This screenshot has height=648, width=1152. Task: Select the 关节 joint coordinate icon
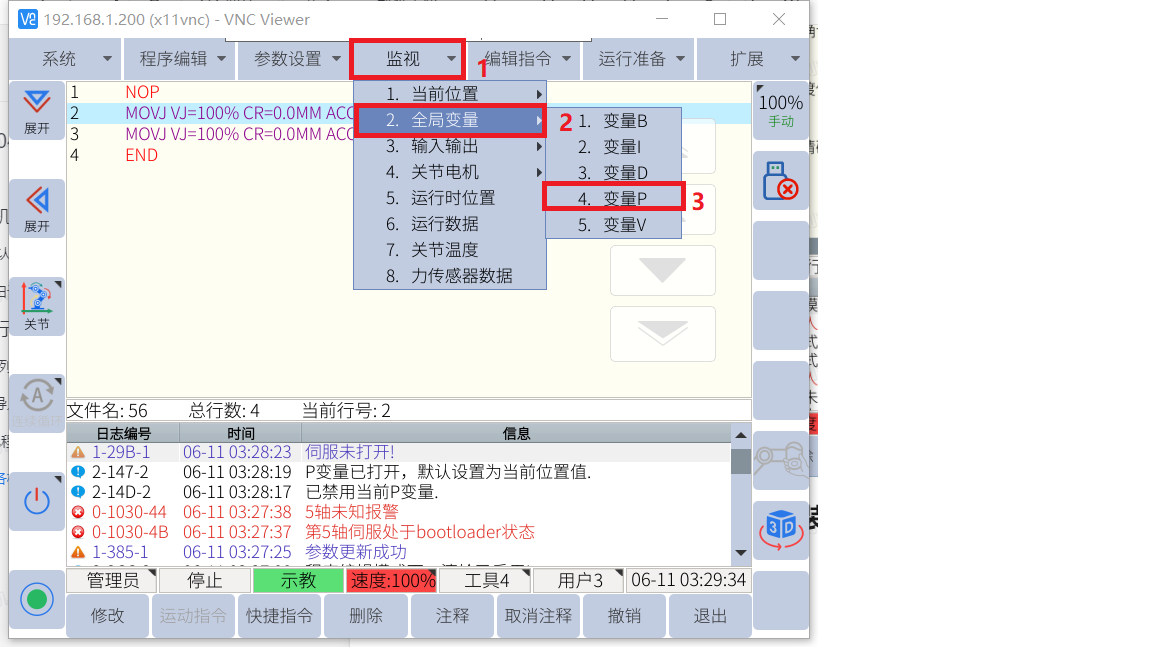pos(37,306)
